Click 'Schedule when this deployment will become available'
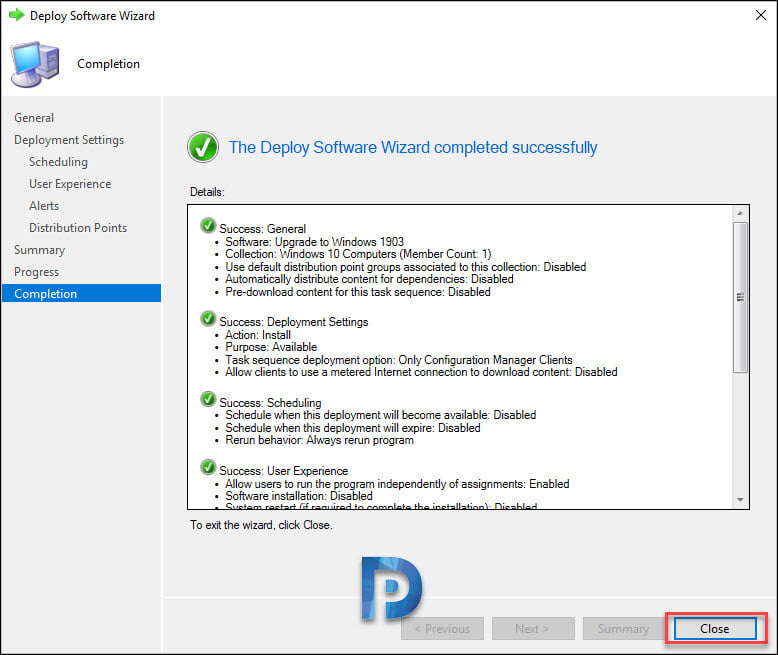This screenshot has width=778, height=655. pyautogui.click(x=381, y=415)
